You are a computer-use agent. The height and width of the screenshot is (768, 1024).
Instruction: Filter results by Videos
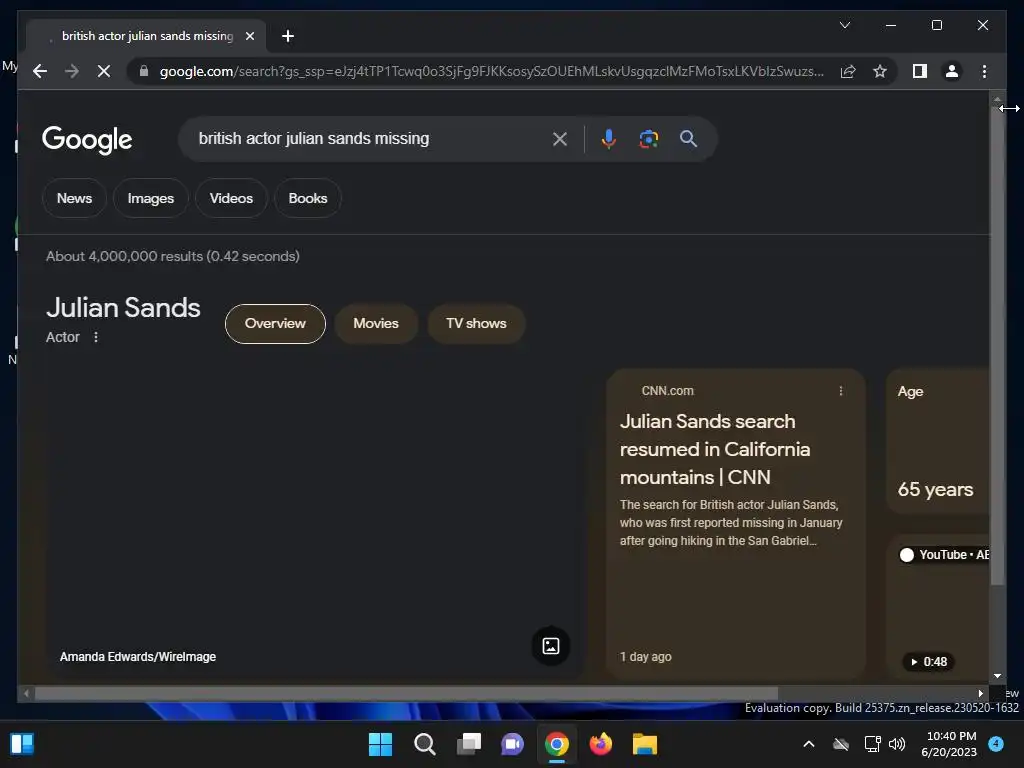(231, 198)
